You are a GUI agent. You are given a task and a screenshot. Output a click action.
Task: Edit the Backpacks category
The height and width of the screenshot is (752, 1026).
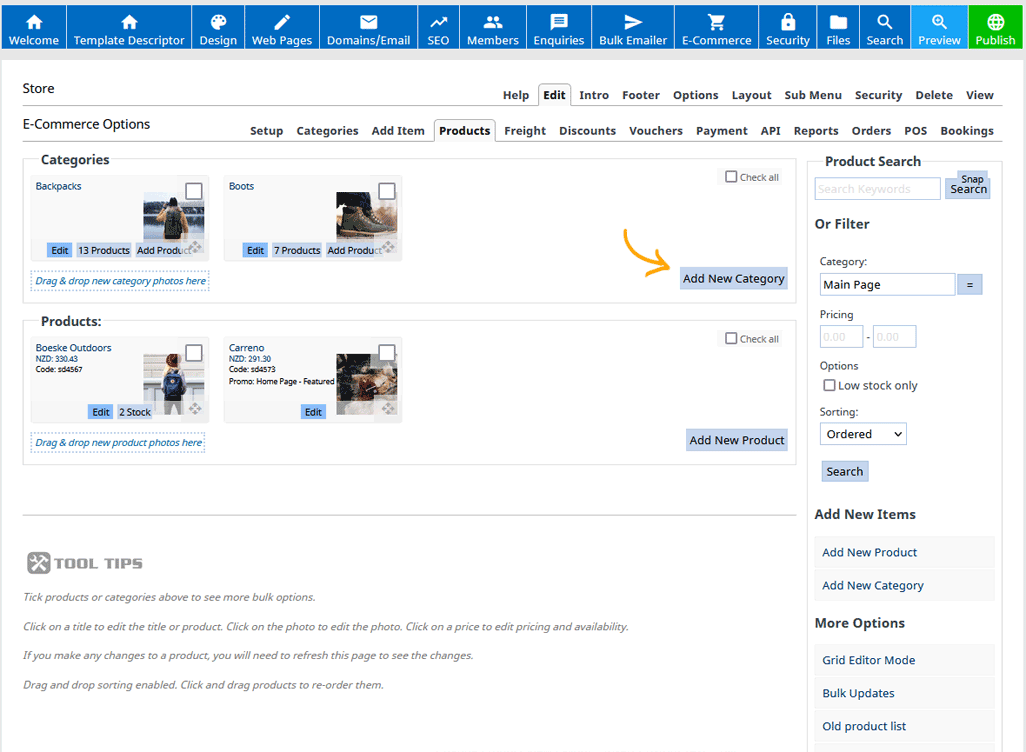[60, 250]
